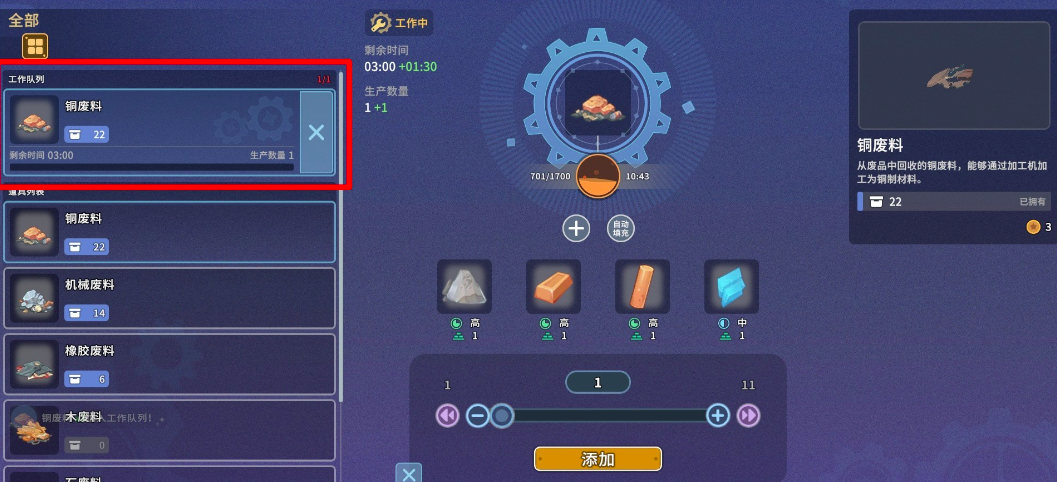Click the blue crystal output icon
This screenshot has width=1057, height=482.
click(731, 287)
